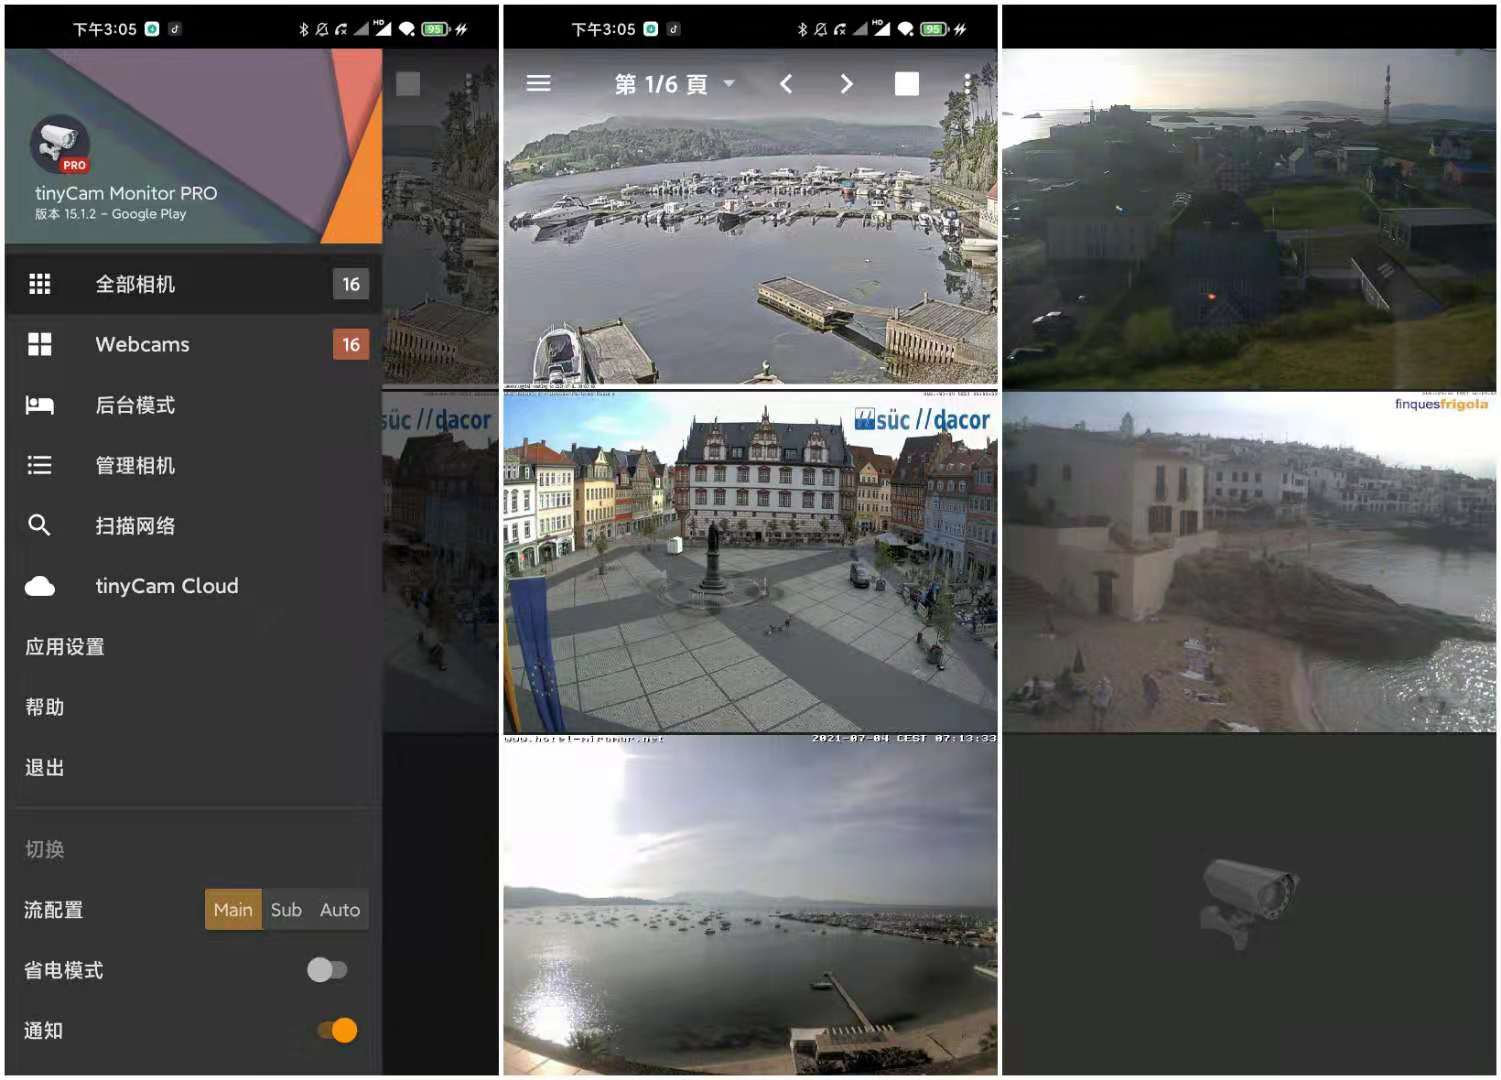Screen dimensions: 1501x1080
Task: Switch the stream profile to Auto
Action: point(340,910)
